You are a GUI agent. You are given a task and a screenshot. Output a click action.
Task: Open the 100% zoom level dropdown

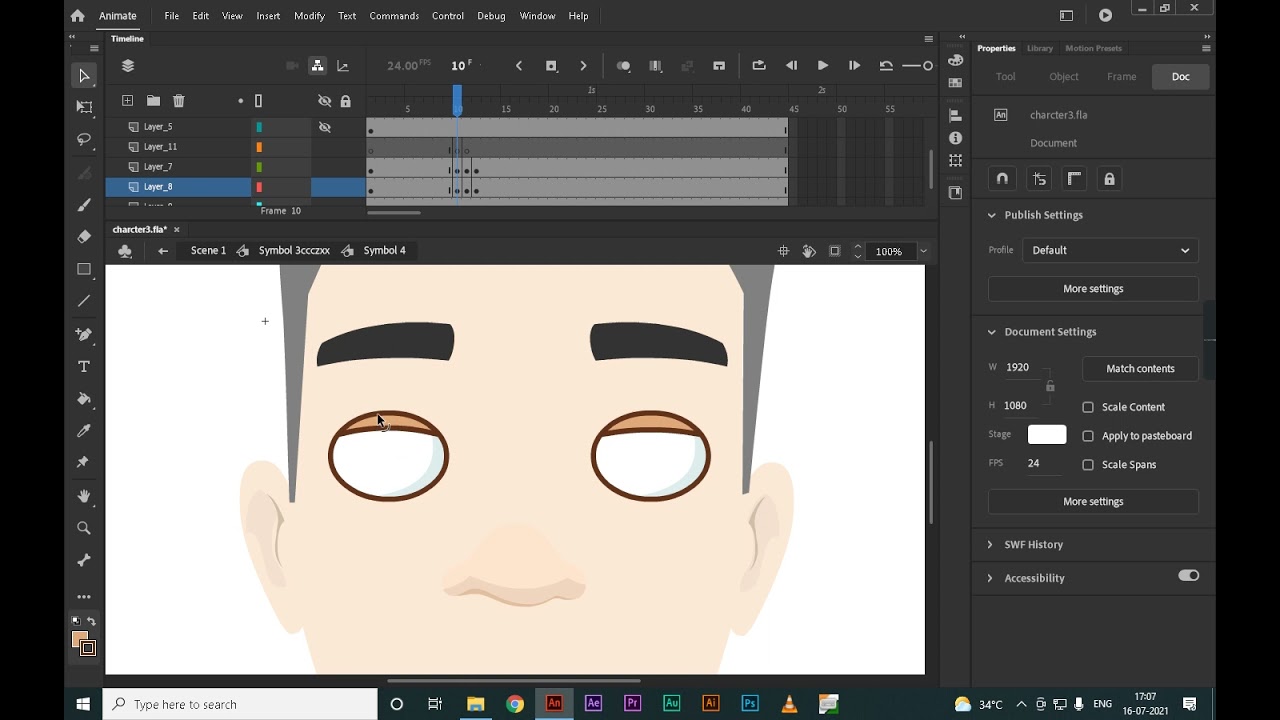(923, 251)
